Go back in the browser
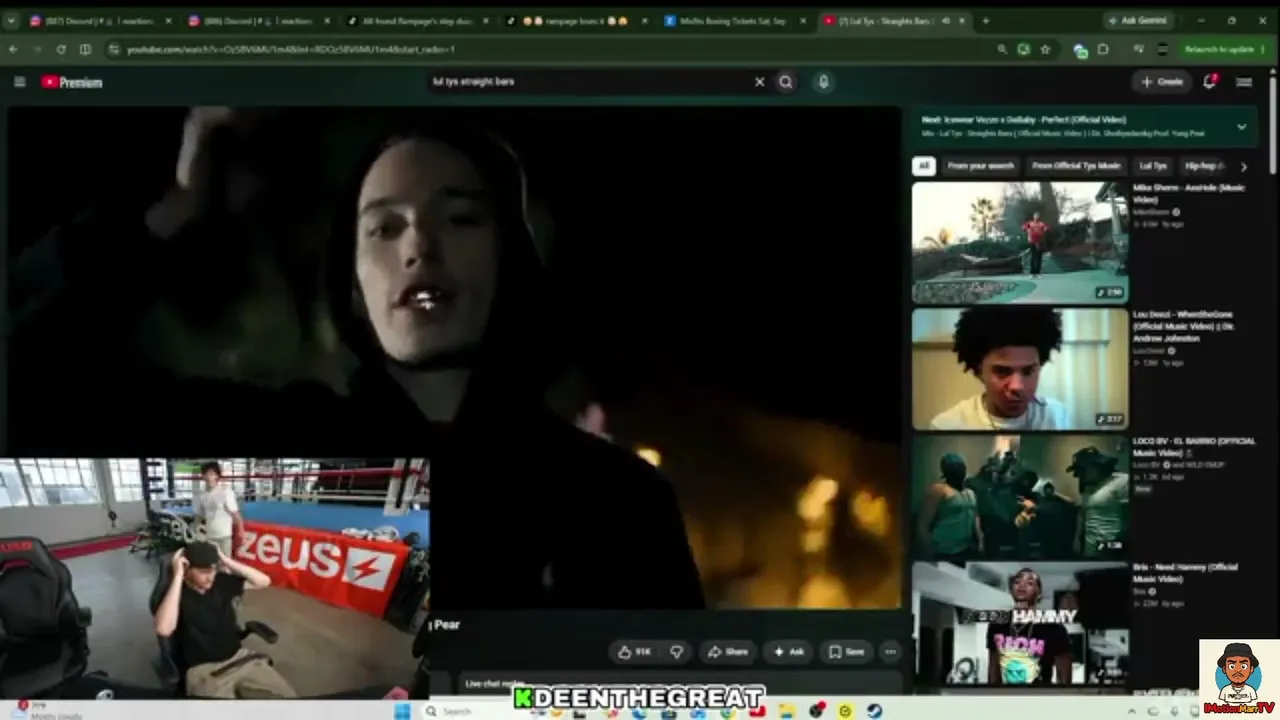 tap(13, 49)
